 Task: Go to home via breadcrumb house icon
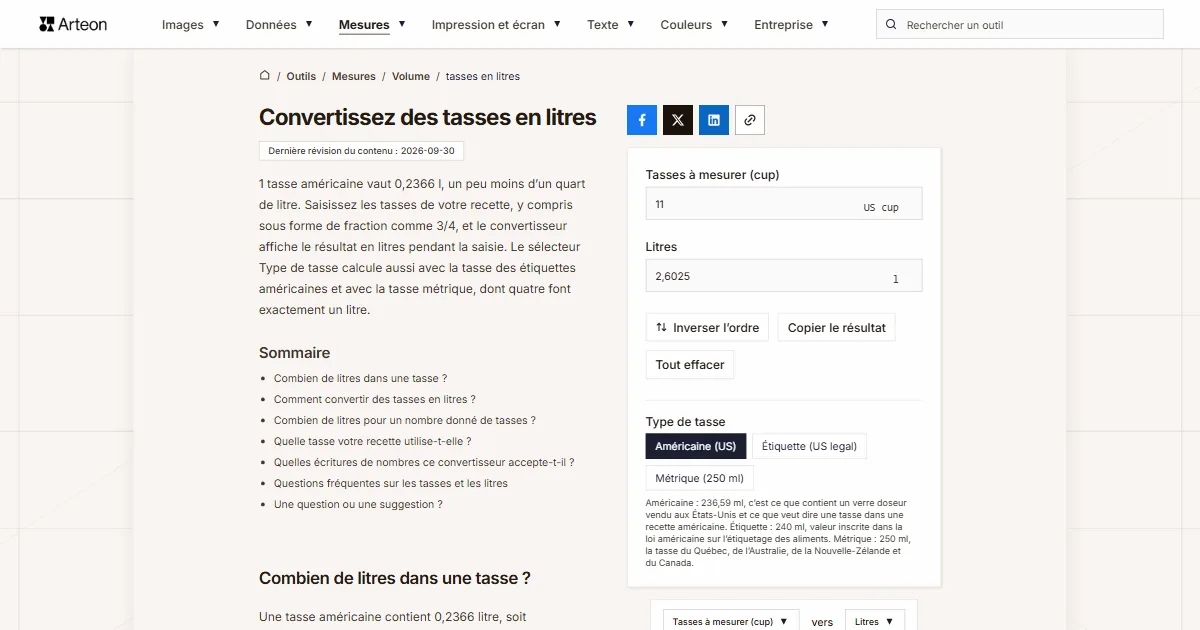click(265, 75)
